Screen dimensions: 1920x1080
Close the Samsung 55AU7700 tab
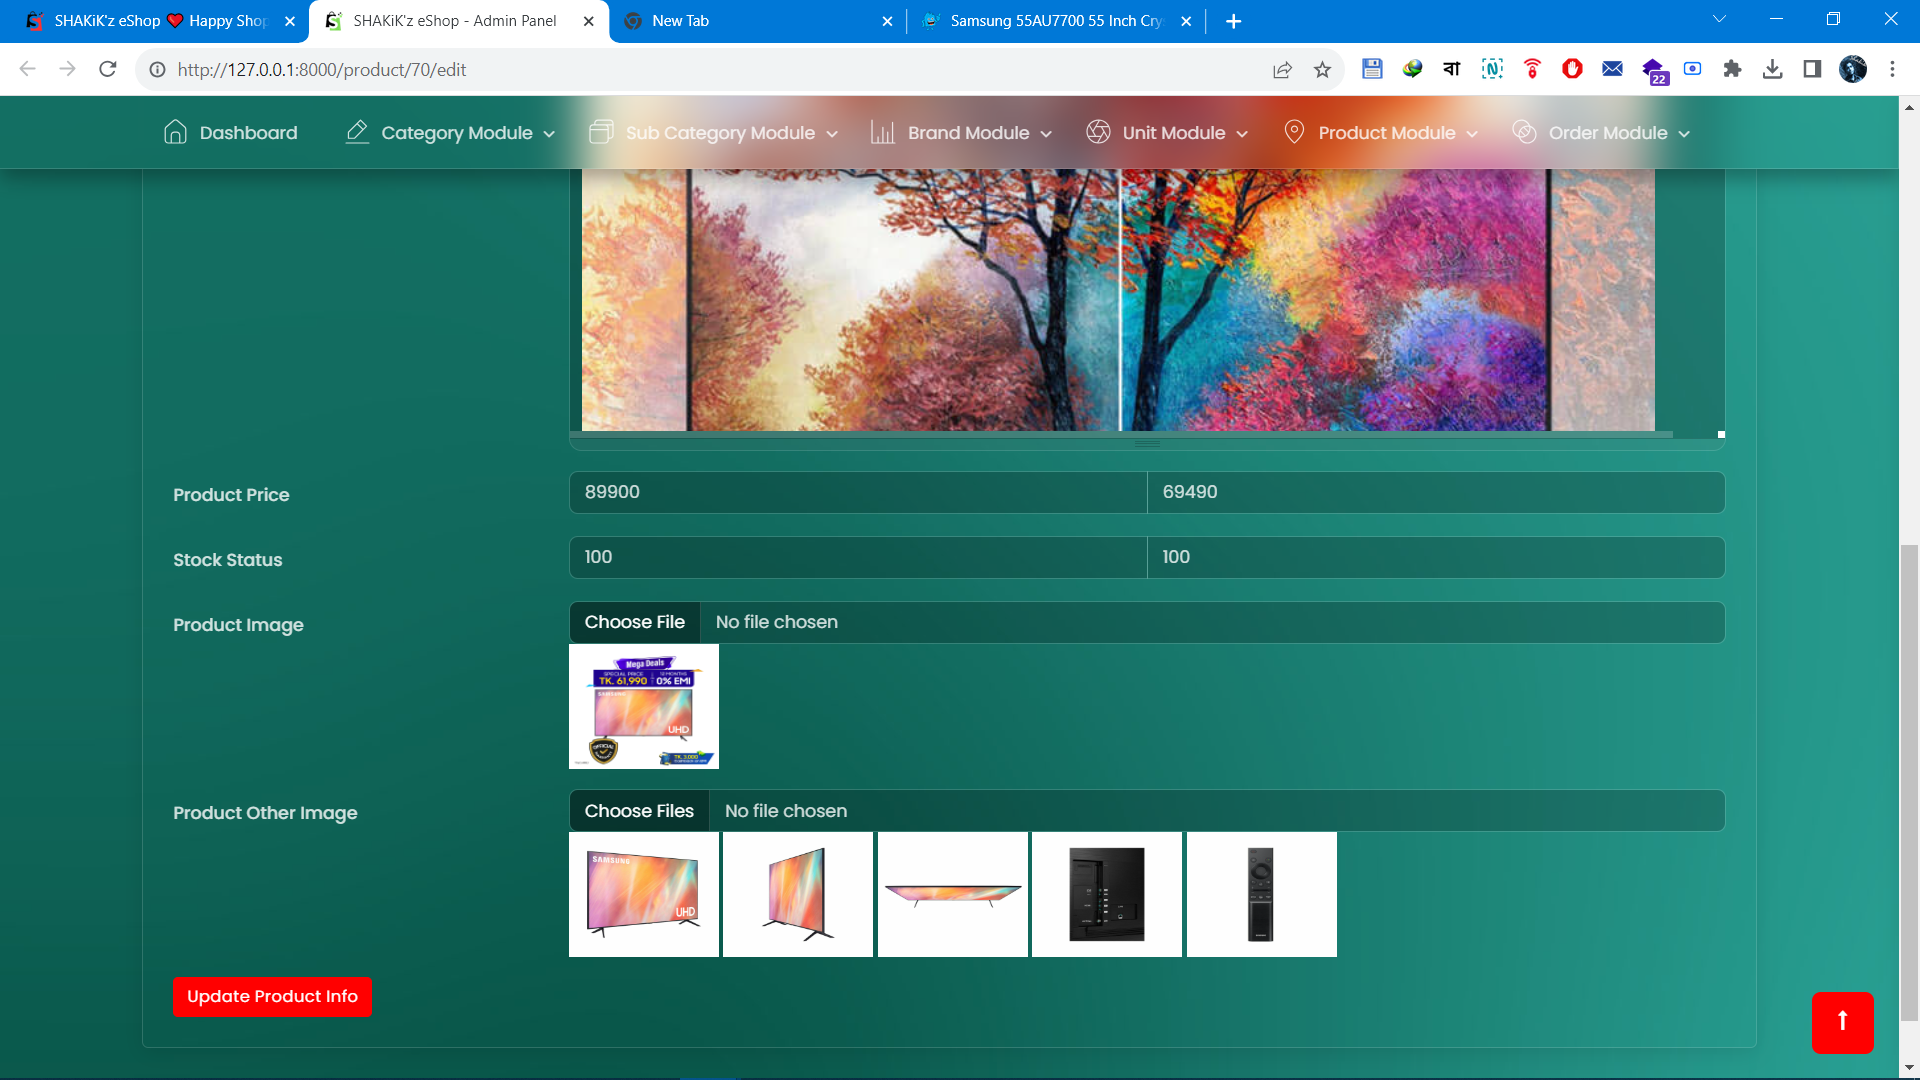click(1186, 21)
